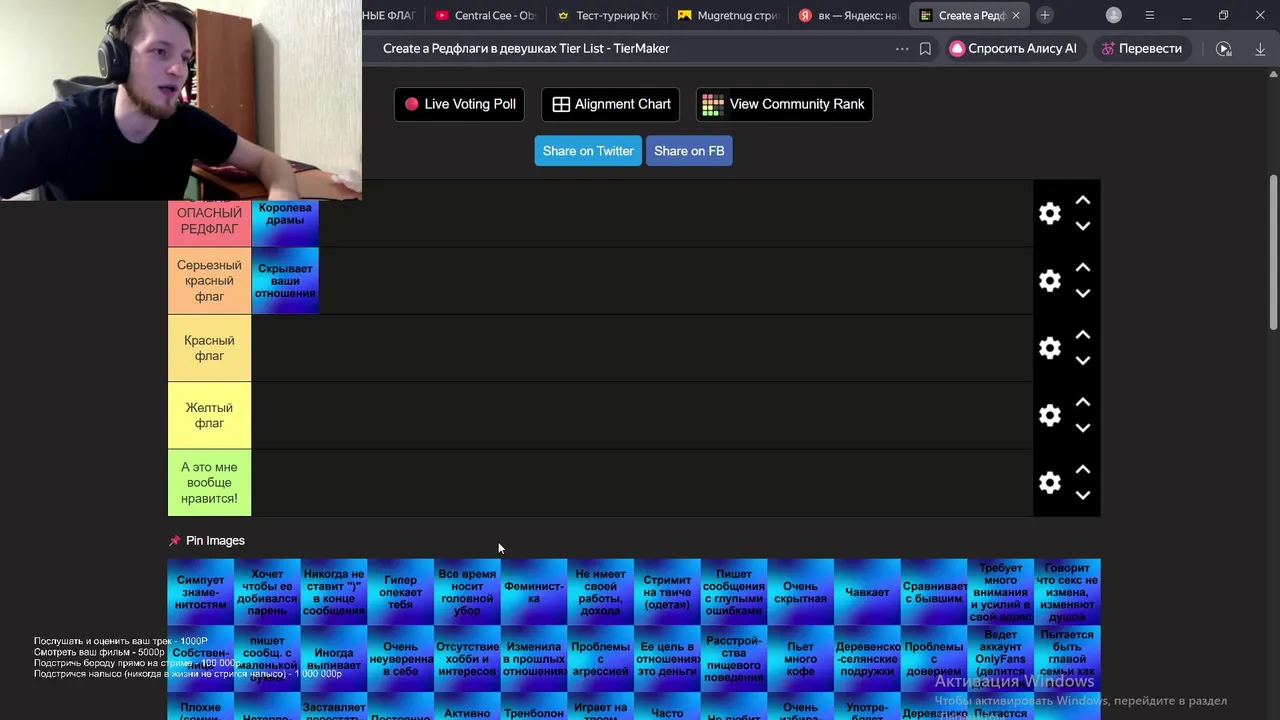Select Изменила в прошлых отношениях tile
1280x720 pixels.
(534, 659)
